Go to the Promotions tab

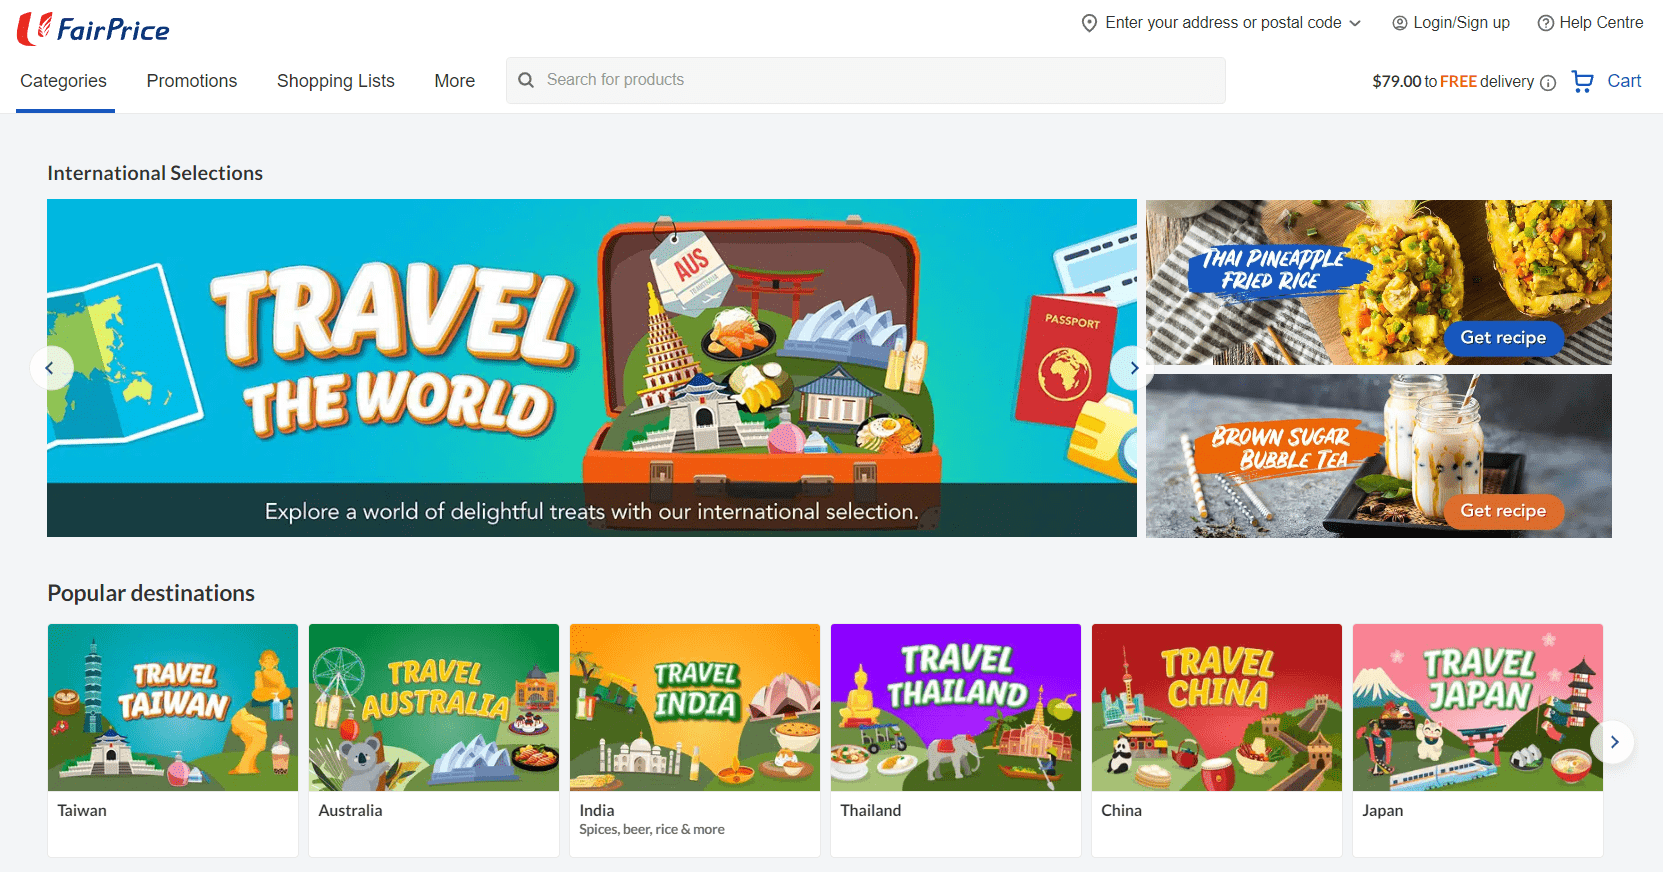(x=192, y=81)
